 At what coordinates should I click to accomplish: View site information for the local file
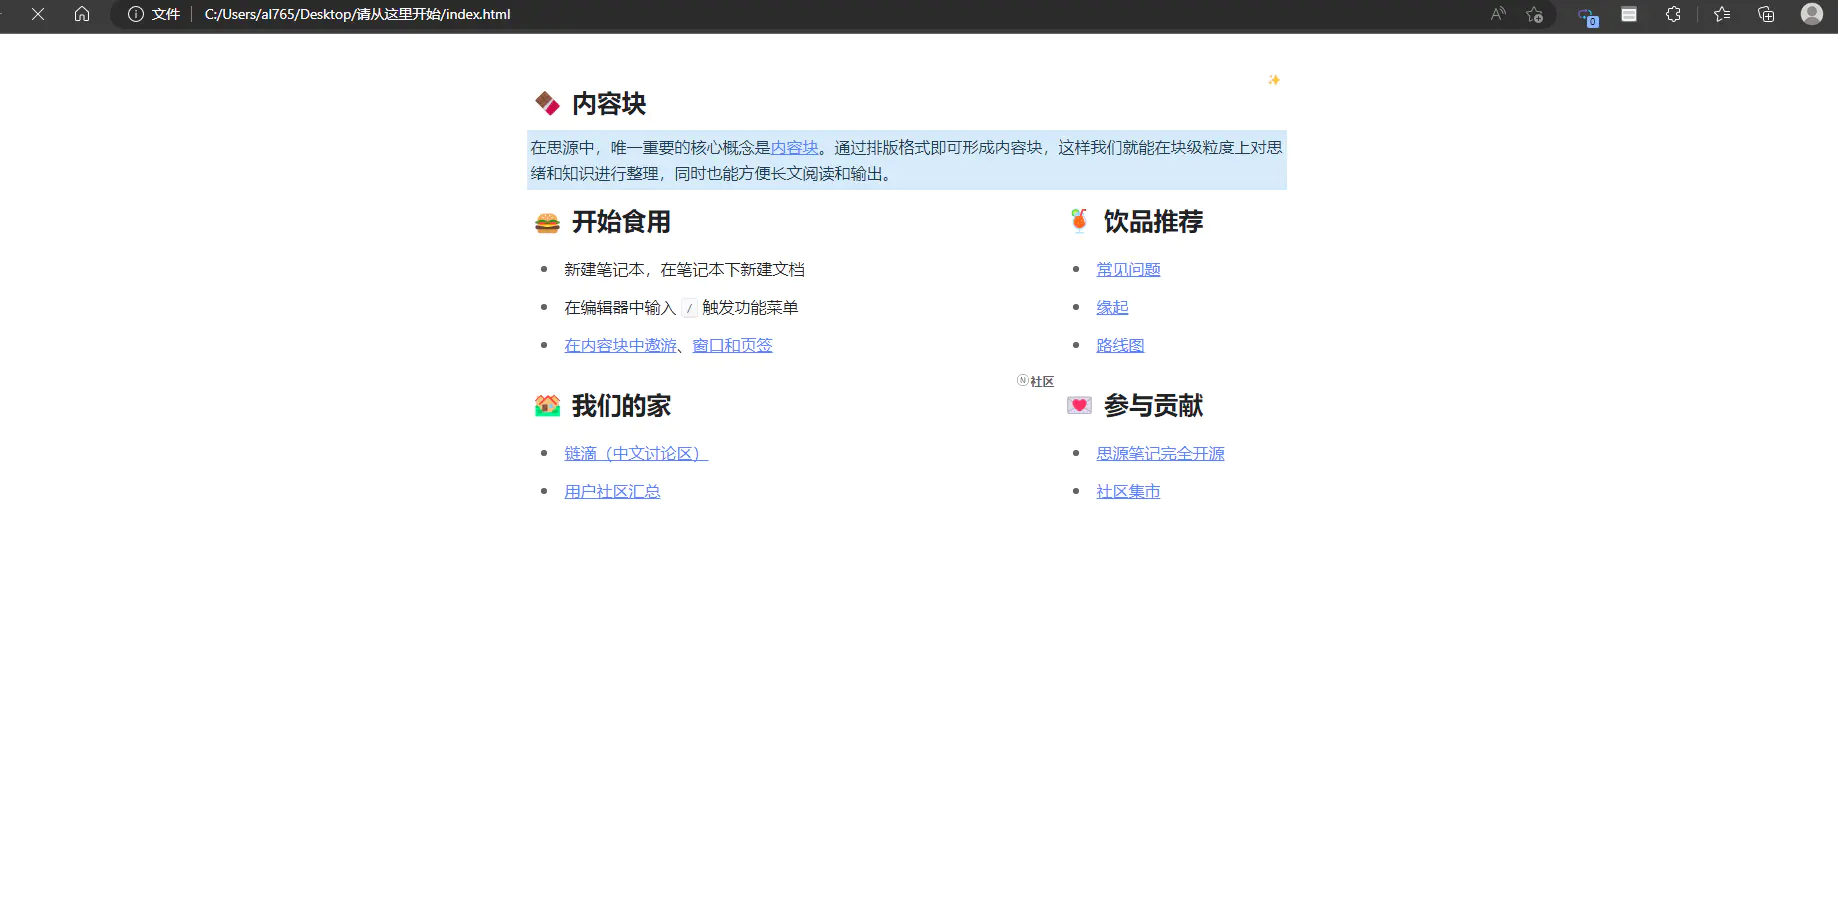[x=136, y=14]
